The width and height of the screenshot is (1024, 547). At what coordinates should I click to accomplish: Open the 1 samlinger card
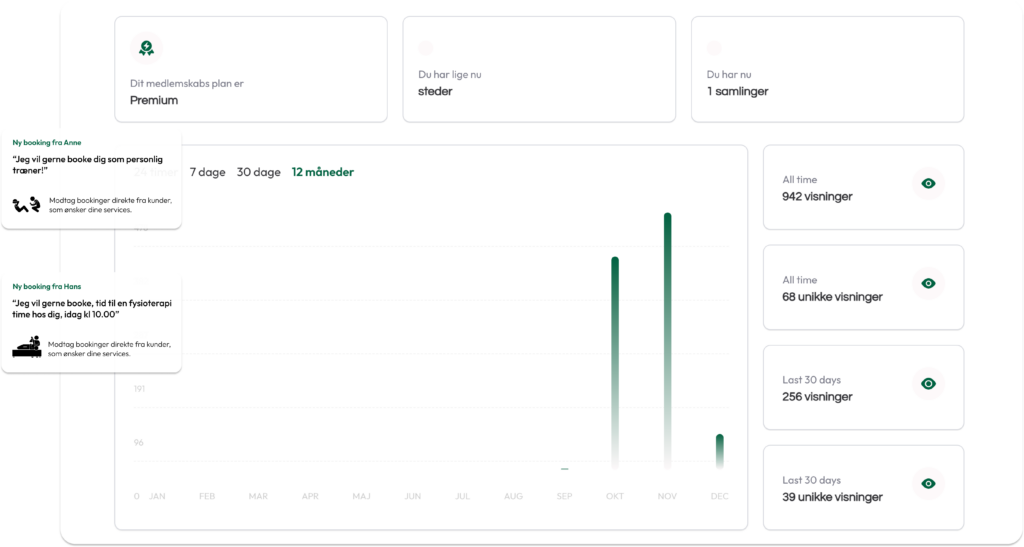(827, 69)
